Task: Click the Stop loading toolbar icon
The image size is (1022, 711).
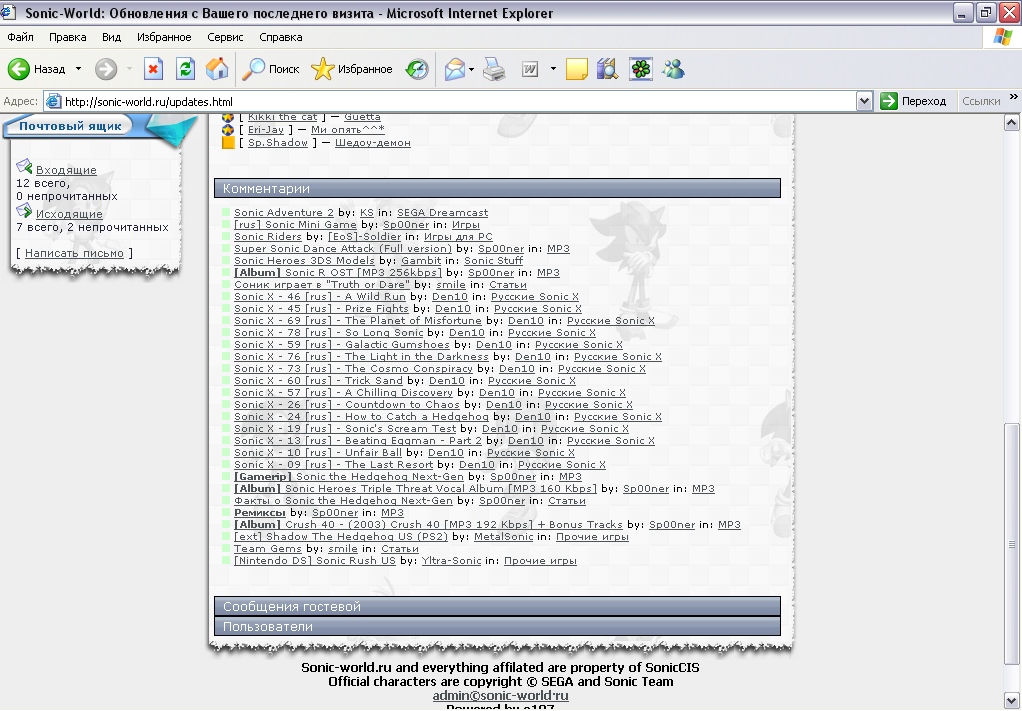Action: pos(153,69)
